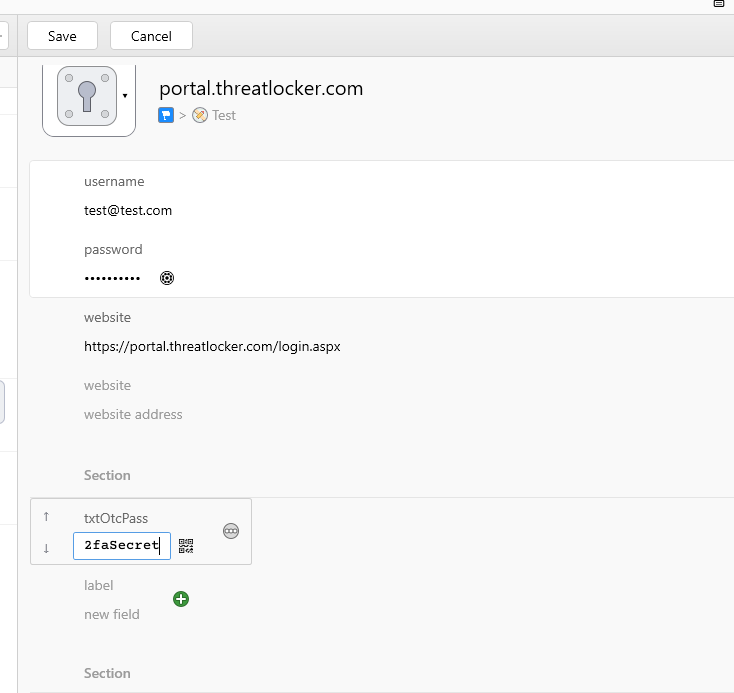The width and height of the screenshot is (734, 693).
Task: Click the Test vault icon
Action: click(x=200, y=115)
